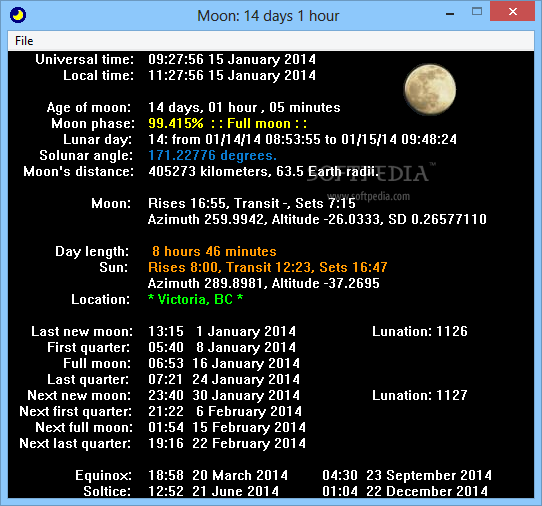Click the First quarter 8 January date
542x506 pixels.
(x=222, y=347)
